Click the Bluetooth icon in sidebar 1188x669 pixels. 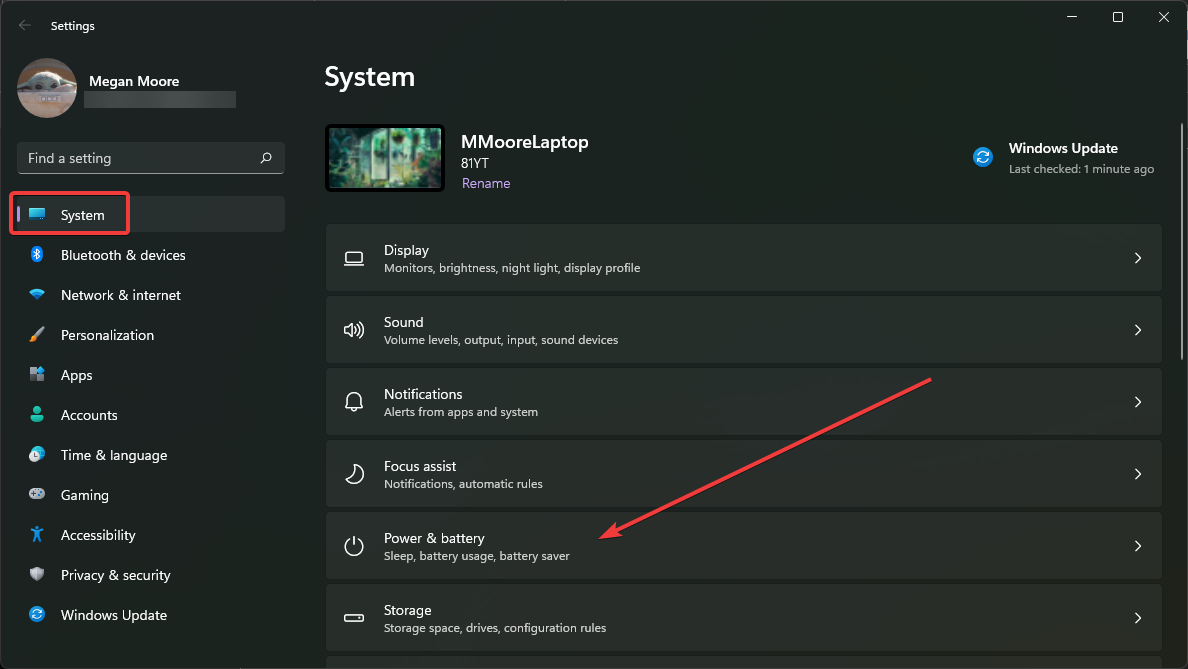tap(37, 255)
